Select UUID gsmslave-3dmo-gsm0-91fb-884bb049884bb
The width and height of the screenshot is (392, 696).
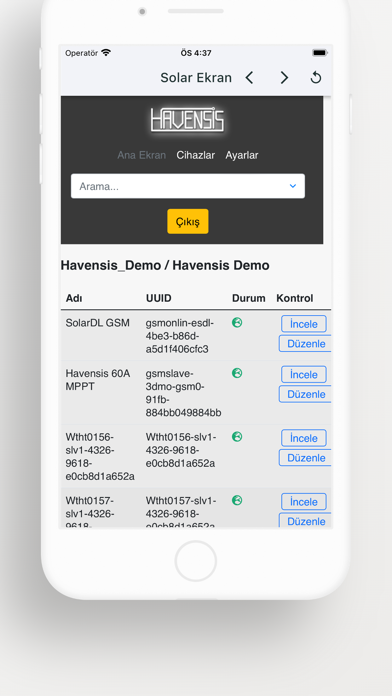click(183, 393)
